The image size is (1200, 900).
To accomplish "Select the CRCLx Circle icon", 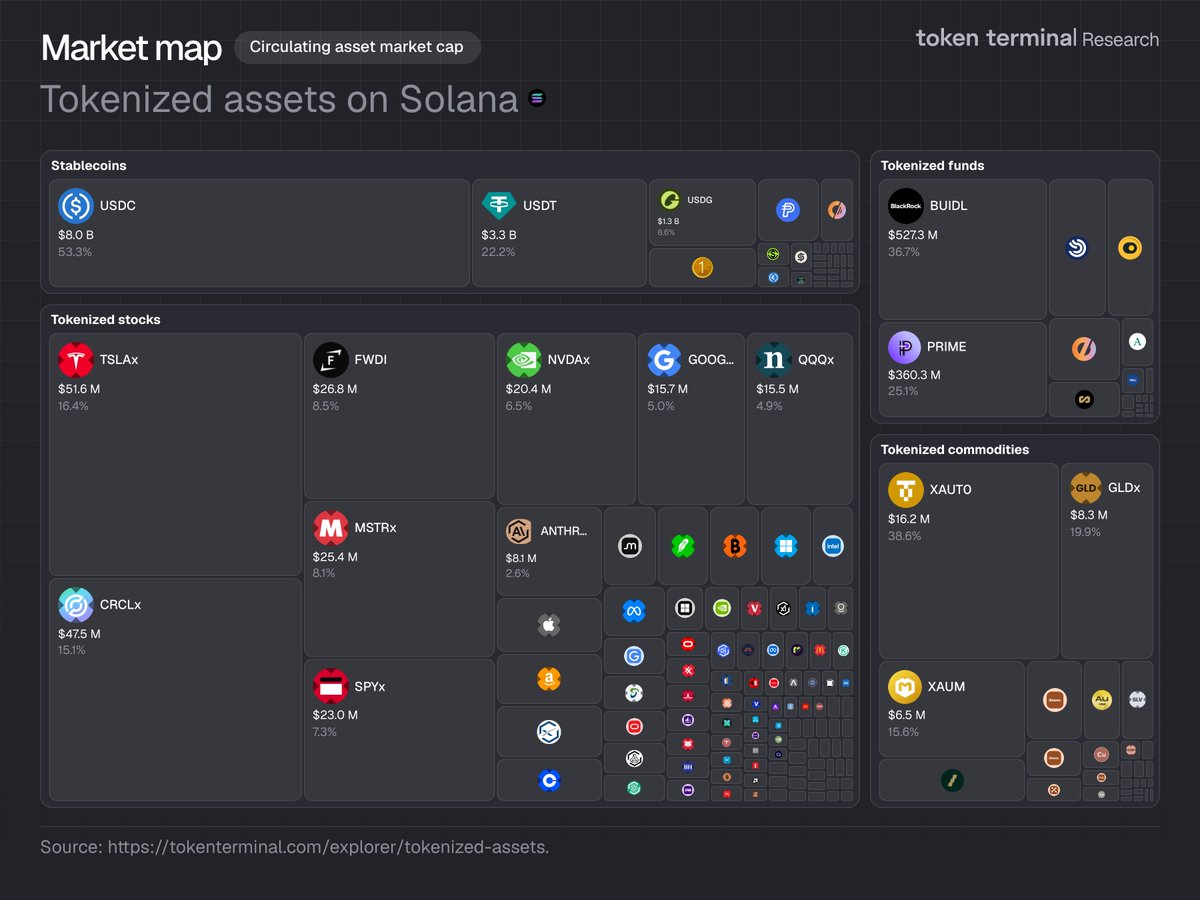I will click(x=76, y=605).
